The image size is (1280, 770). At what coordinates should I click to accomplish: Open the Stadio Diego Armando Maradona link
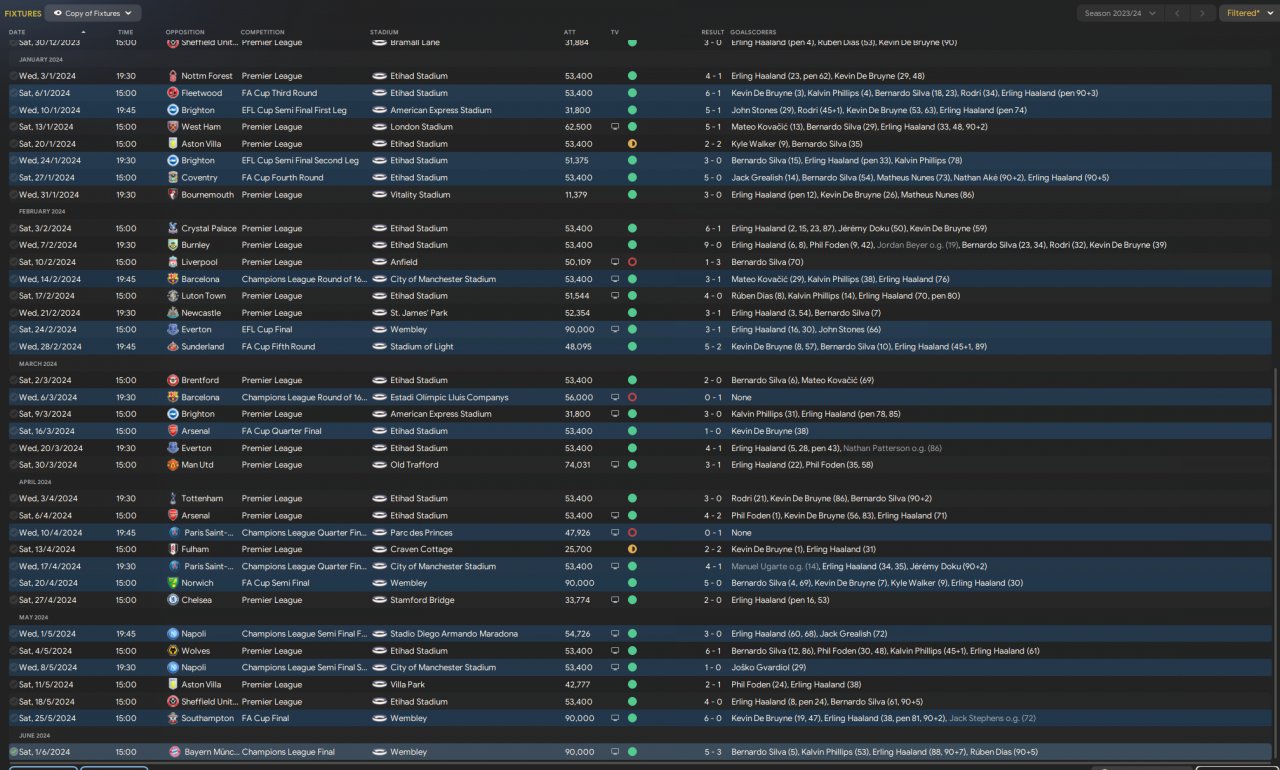tap(454, 634)
